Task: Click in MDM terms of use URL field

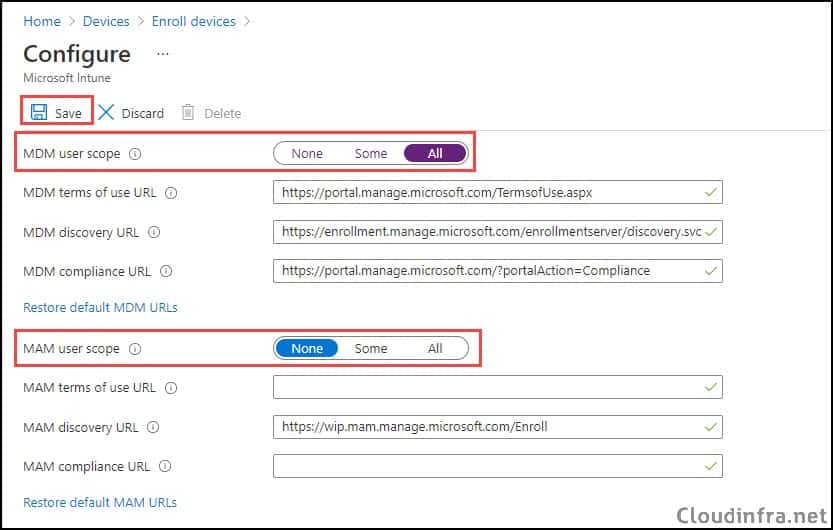Action: pos(498,192)
